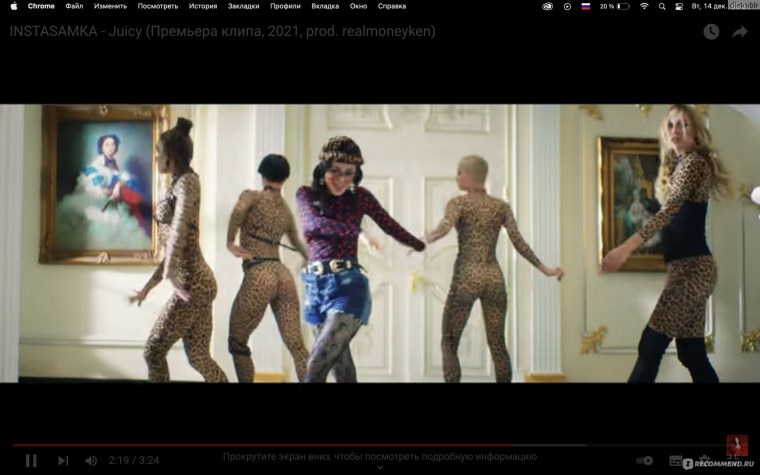Toggle the autoplay switch
760x475 pixels.
tap(644, 461)
